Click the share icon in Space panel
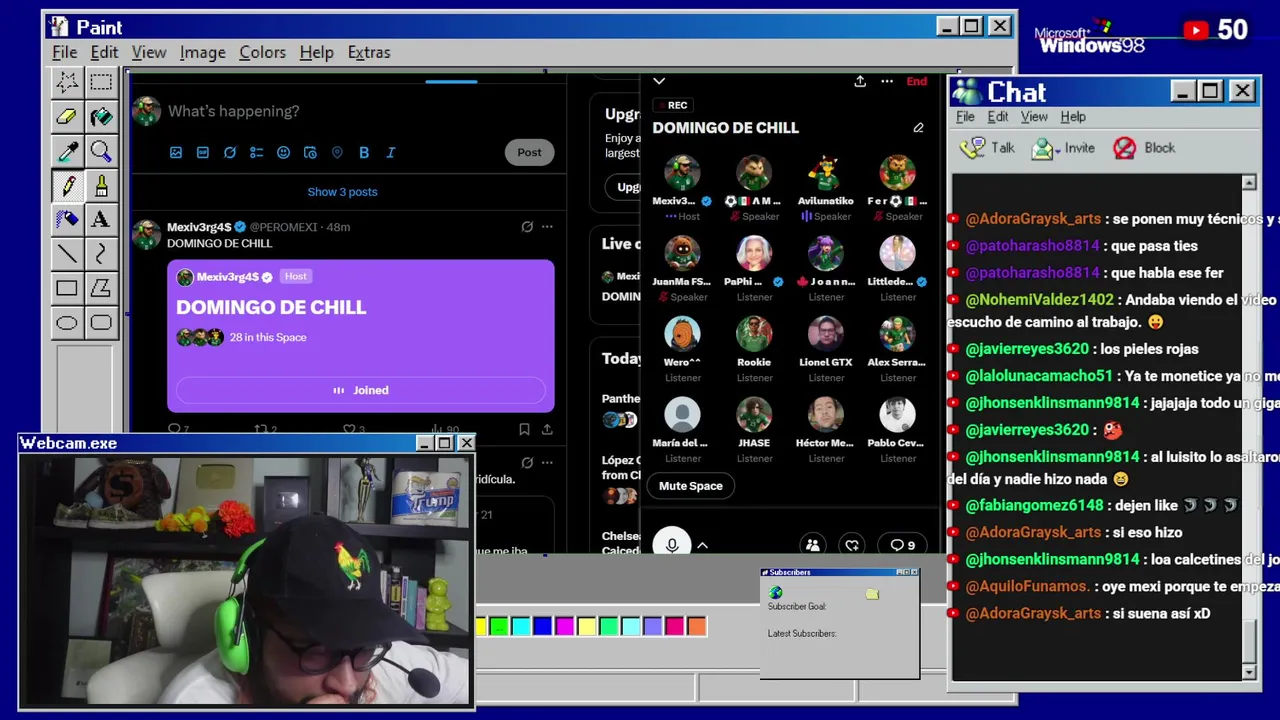Screen dimensions: 1280x720 tap(860, 81)
